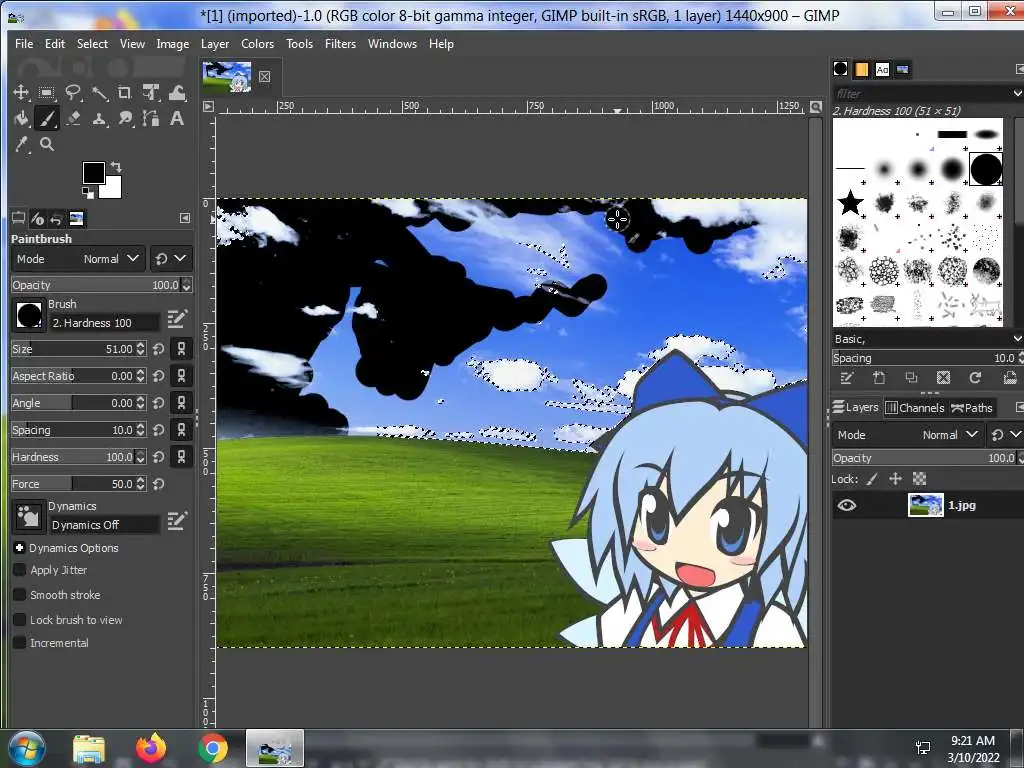Open the Layer menu
1024x768 pixels.
215,44
